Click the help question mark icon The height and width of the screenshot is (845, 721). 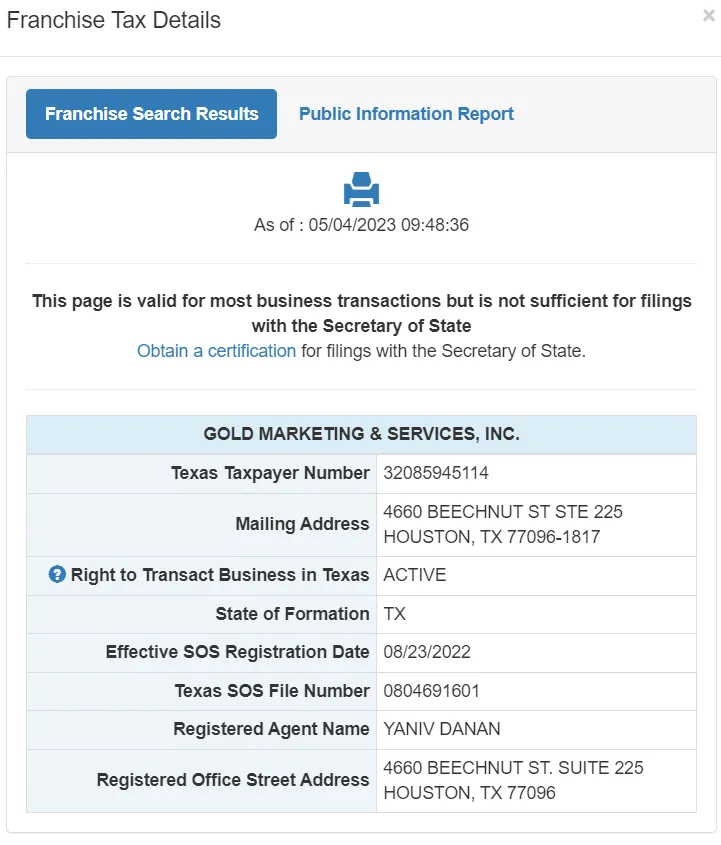point(57,575)
